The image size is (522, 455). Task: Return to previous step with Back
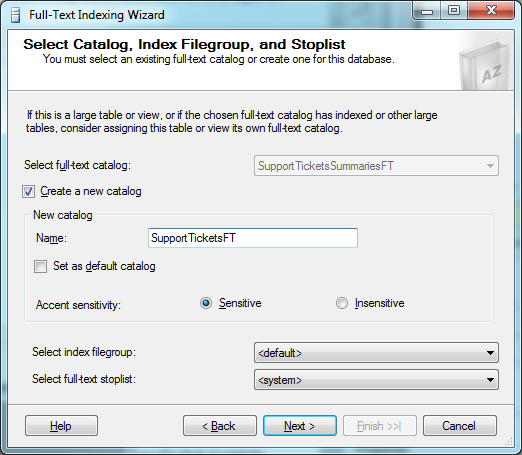coord(220,426)
